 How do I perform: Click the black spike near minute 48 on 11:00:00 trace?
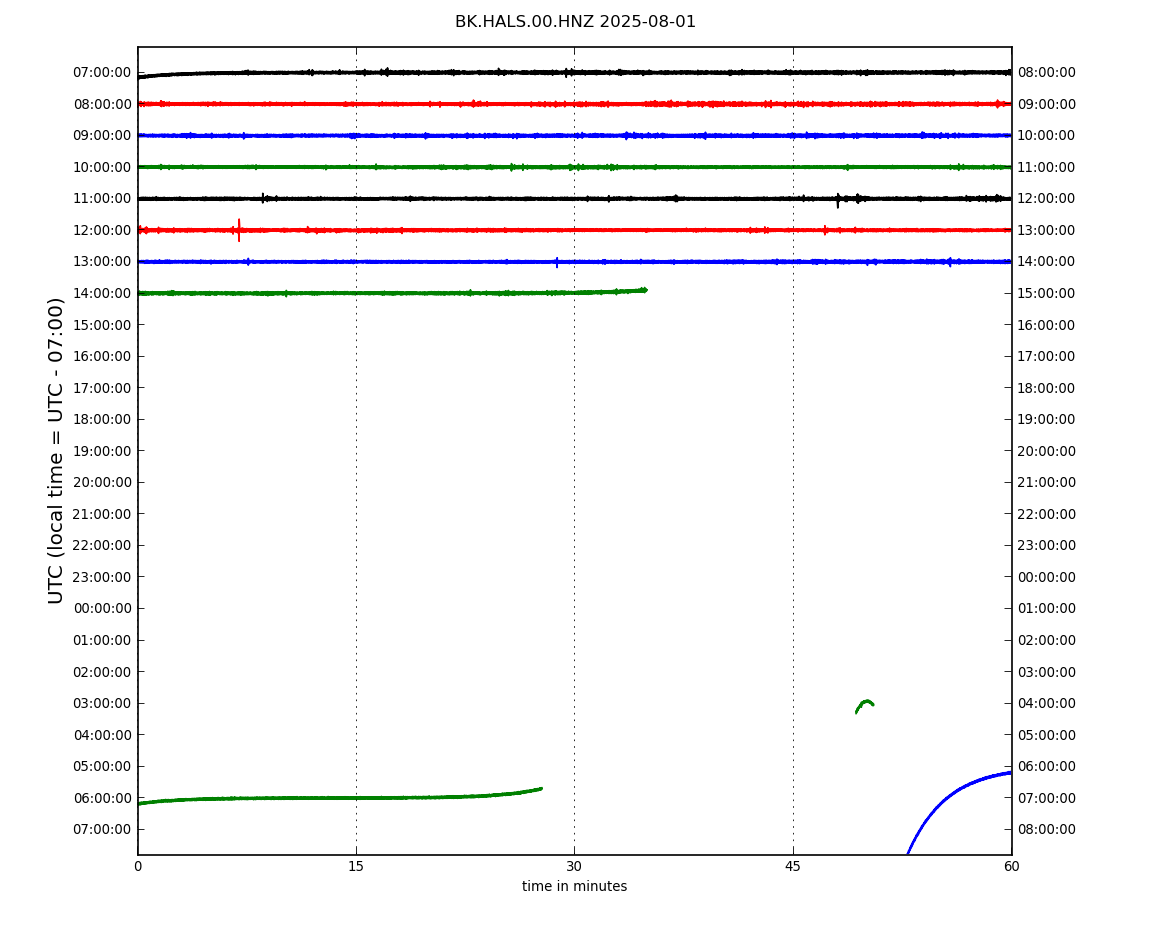838,200
